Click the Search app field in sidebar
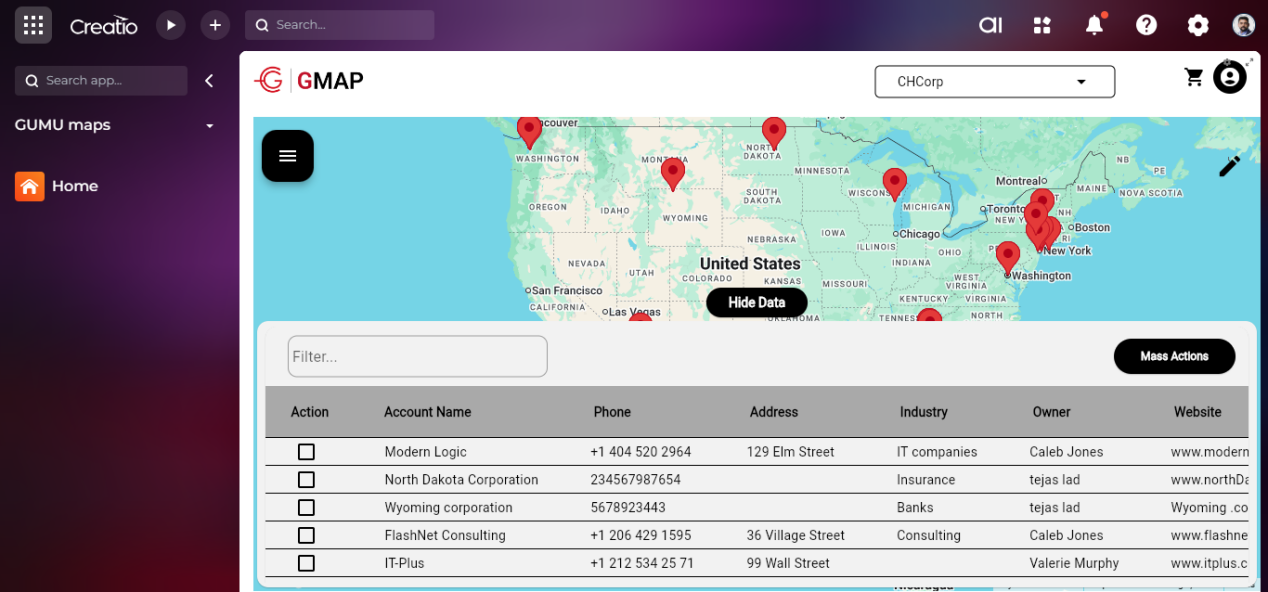 coord(101,81)
